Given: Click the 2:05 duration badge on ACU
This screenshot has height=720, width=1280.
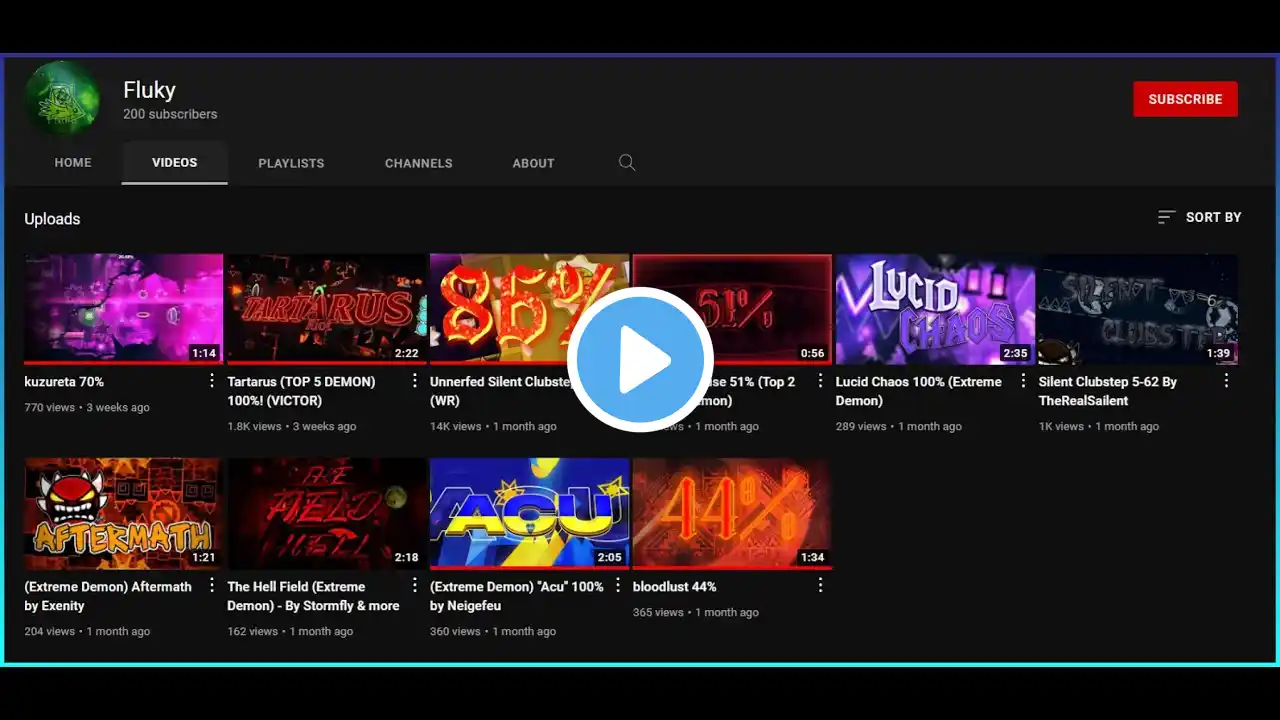Looking at the screenshot, I should (x=609, y=558).
